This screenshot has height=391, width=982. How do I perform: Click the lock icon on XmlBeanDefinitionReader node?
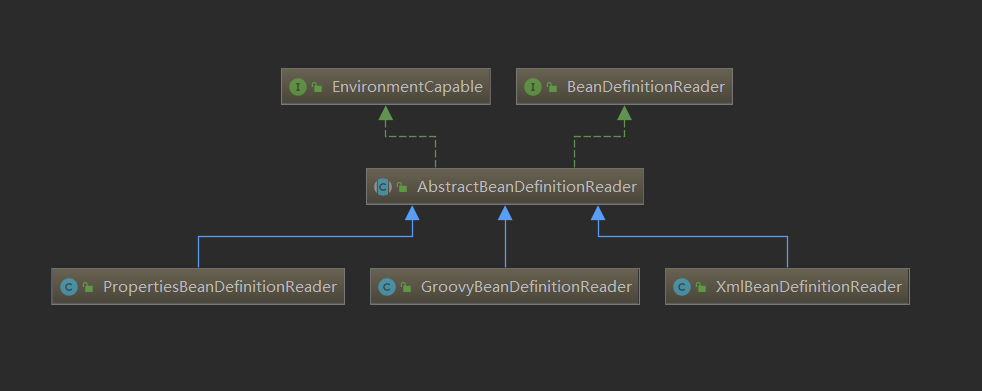pyautogui.click(x=701, y=287)
